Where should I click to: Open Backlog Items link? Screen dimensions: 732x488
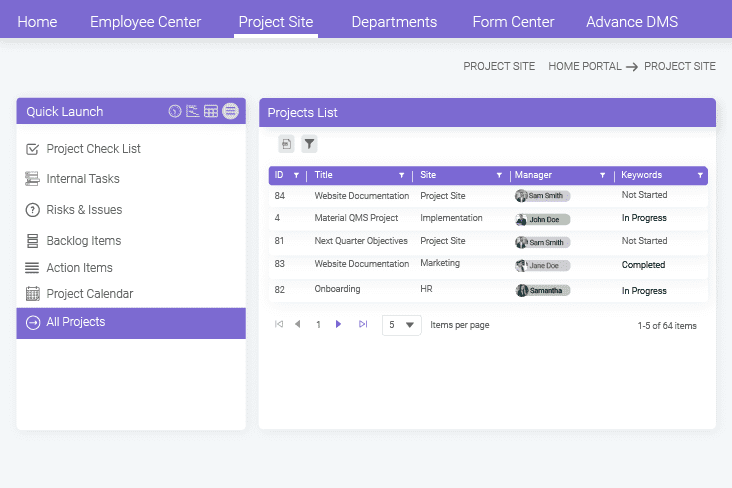84,241
